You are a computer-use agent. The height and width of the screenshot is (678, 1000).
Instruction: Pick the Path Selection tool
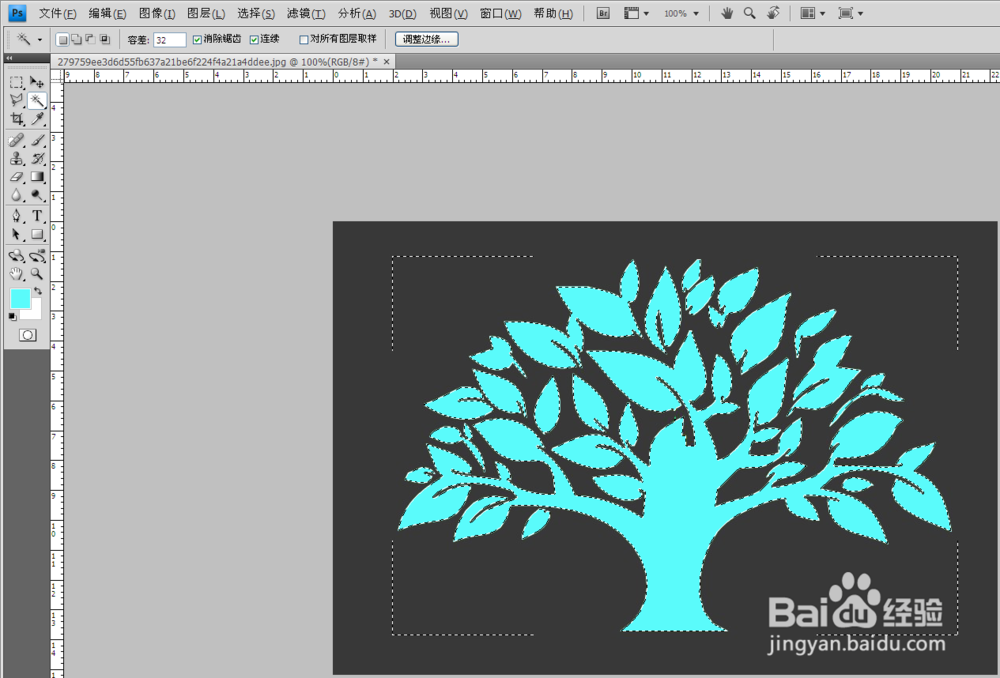(17, 235)
